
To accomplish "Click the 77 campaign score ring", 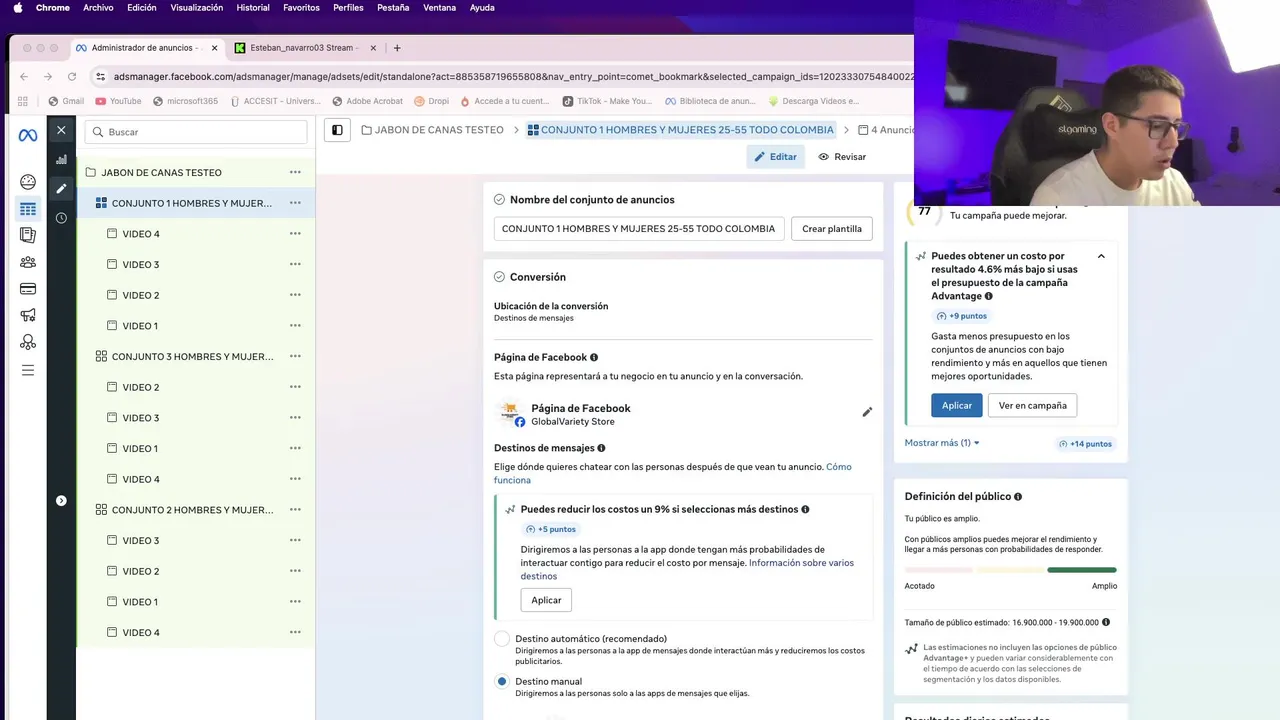I will click(x=923, y=211).
